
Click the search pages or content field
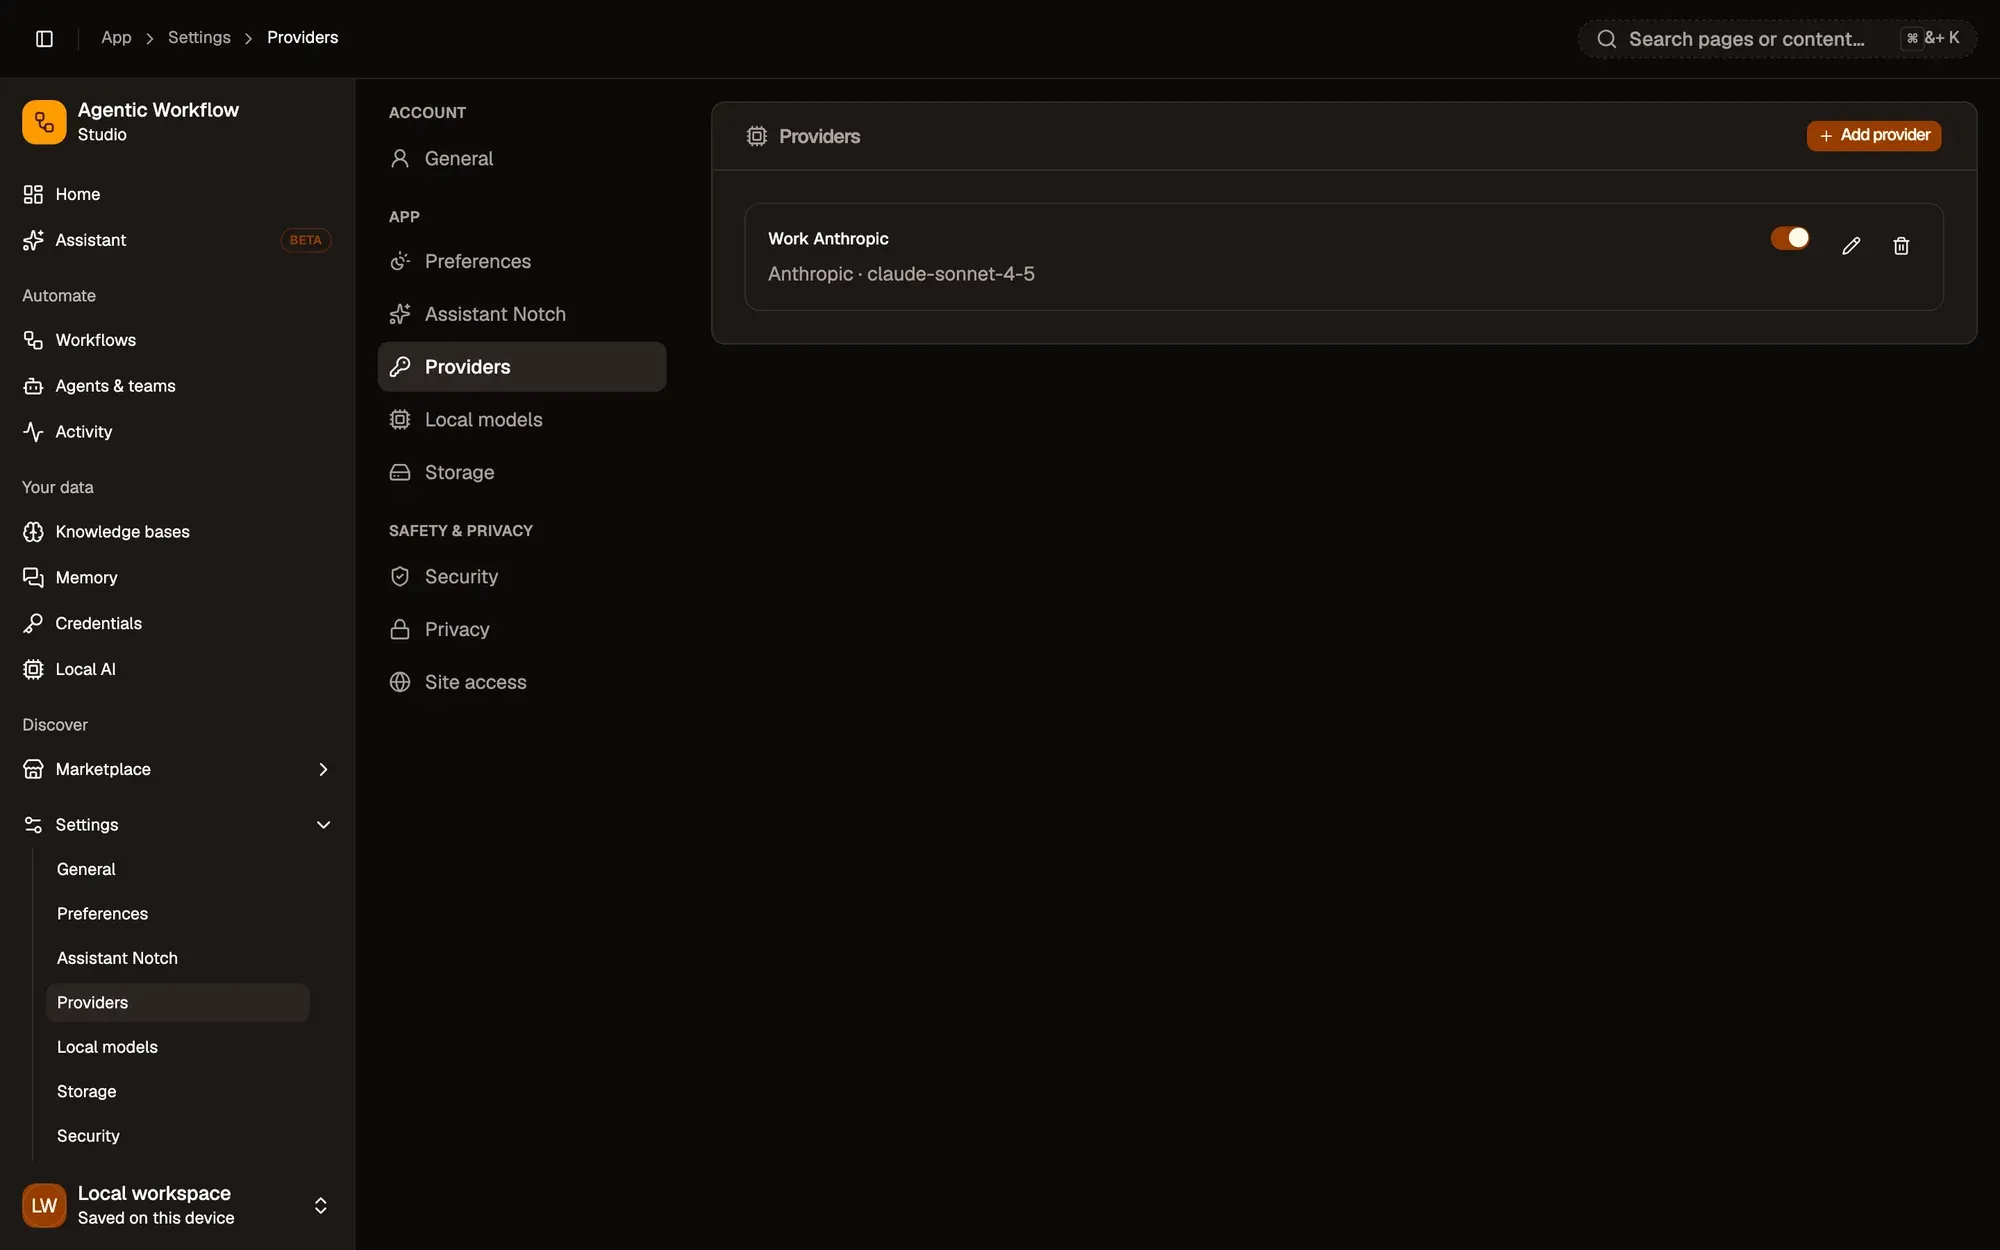click(x=1777, y=39)
